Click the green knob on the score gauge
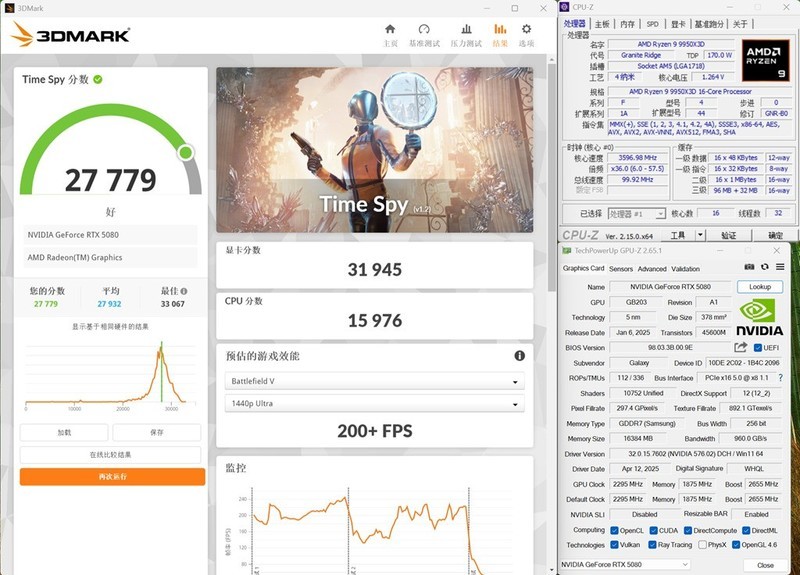Screen dimensions: 800x575 click(x=186, y=152)
